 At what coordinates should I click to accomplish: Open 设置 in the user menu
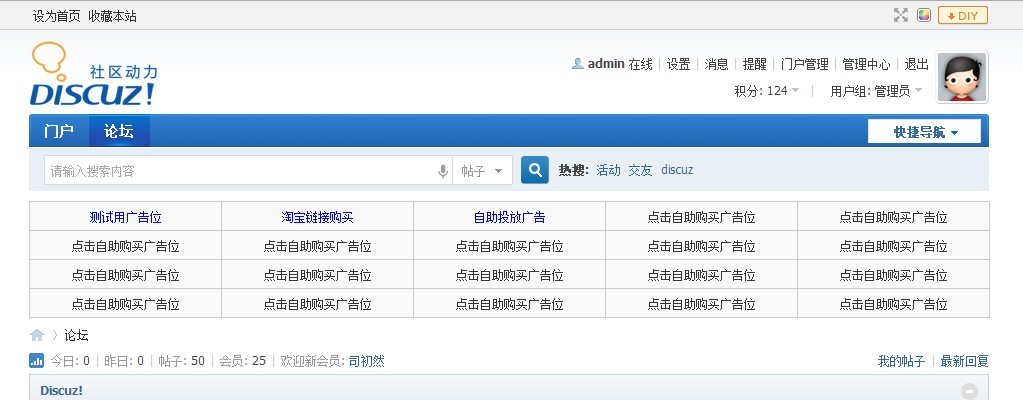point(679,64)
